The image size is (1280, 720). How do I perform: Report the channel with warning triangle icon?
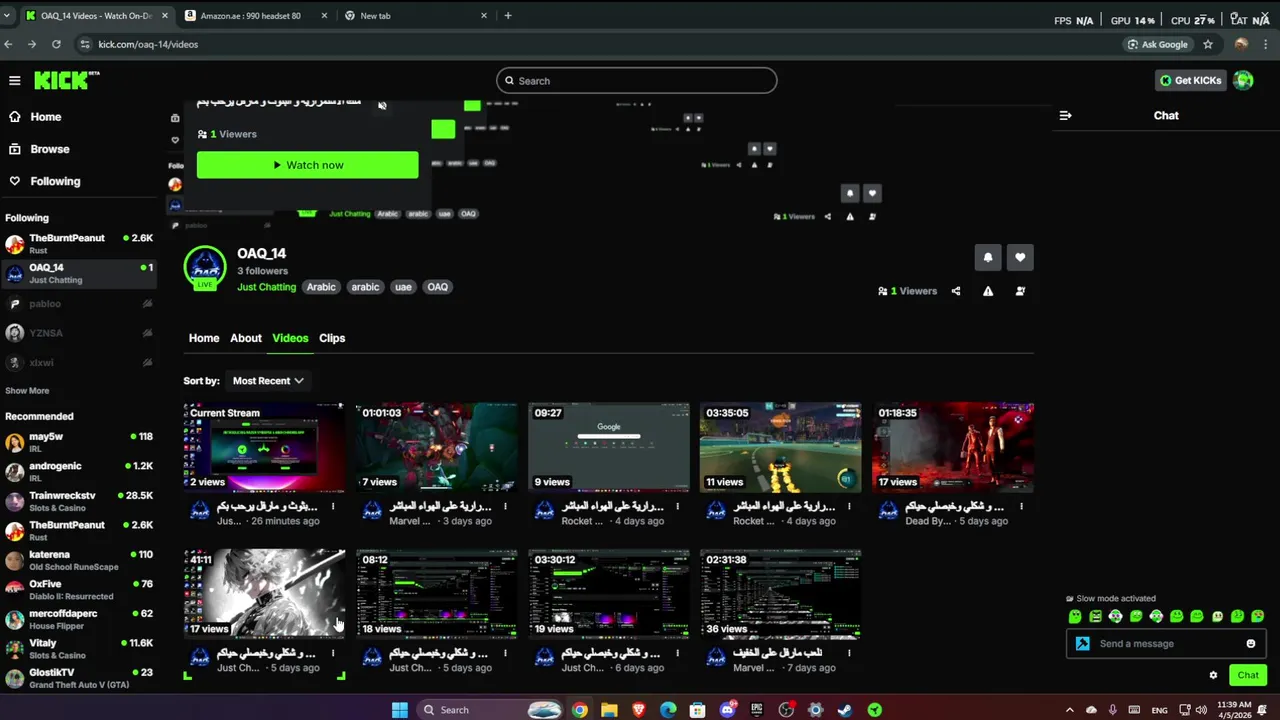(x=988, y=291)
